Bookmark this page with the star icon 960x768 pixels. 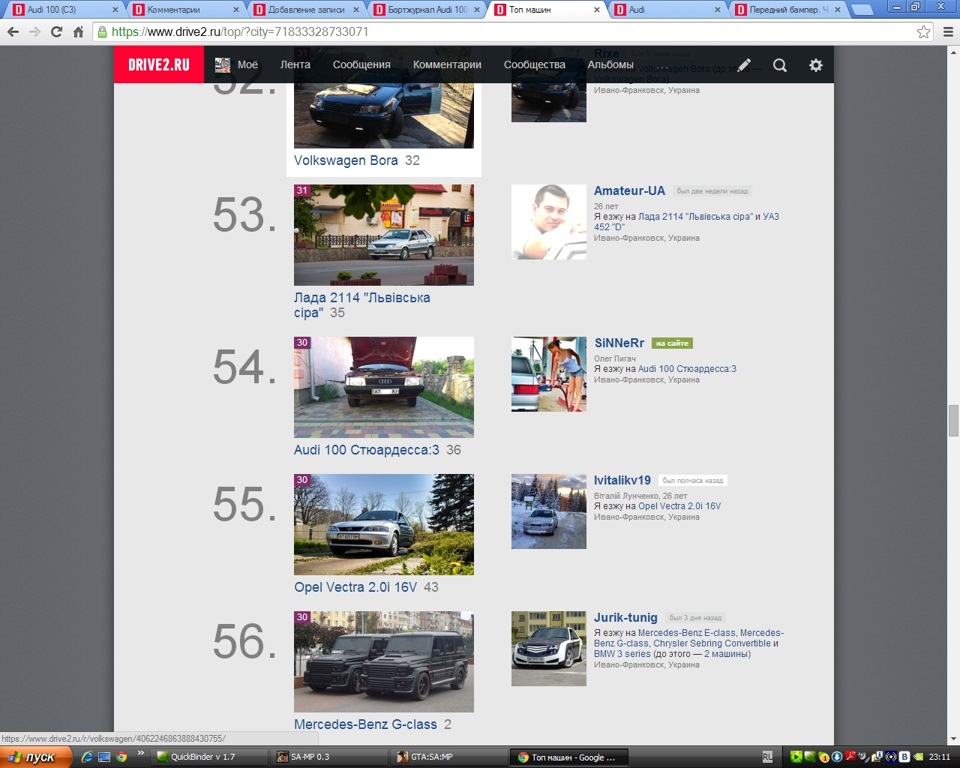pos(923,32)
